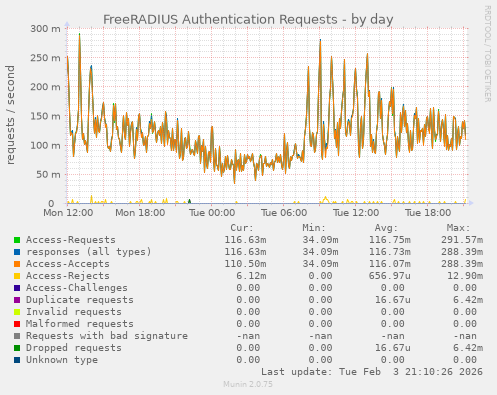The height and width of the screenshot is (395, 497).
Task: Select the Duplicate requests legend label
Action: [x=80, y=300]
